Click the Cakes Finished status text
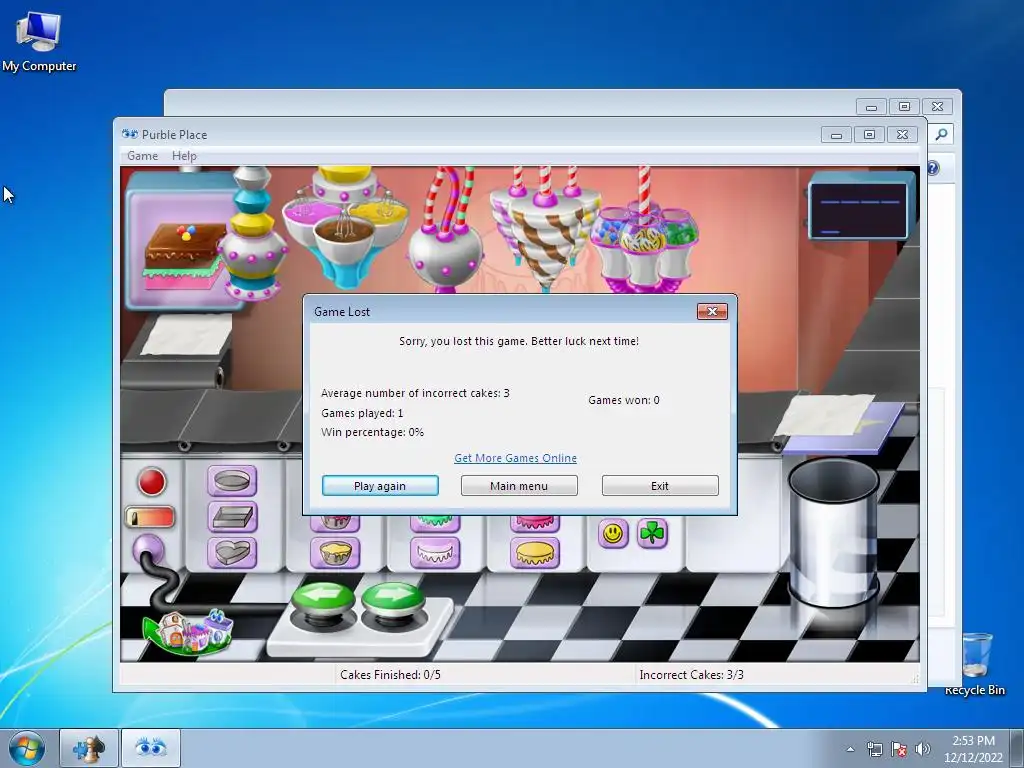Screen dimensions: 1024x768 tap(390, 675)
